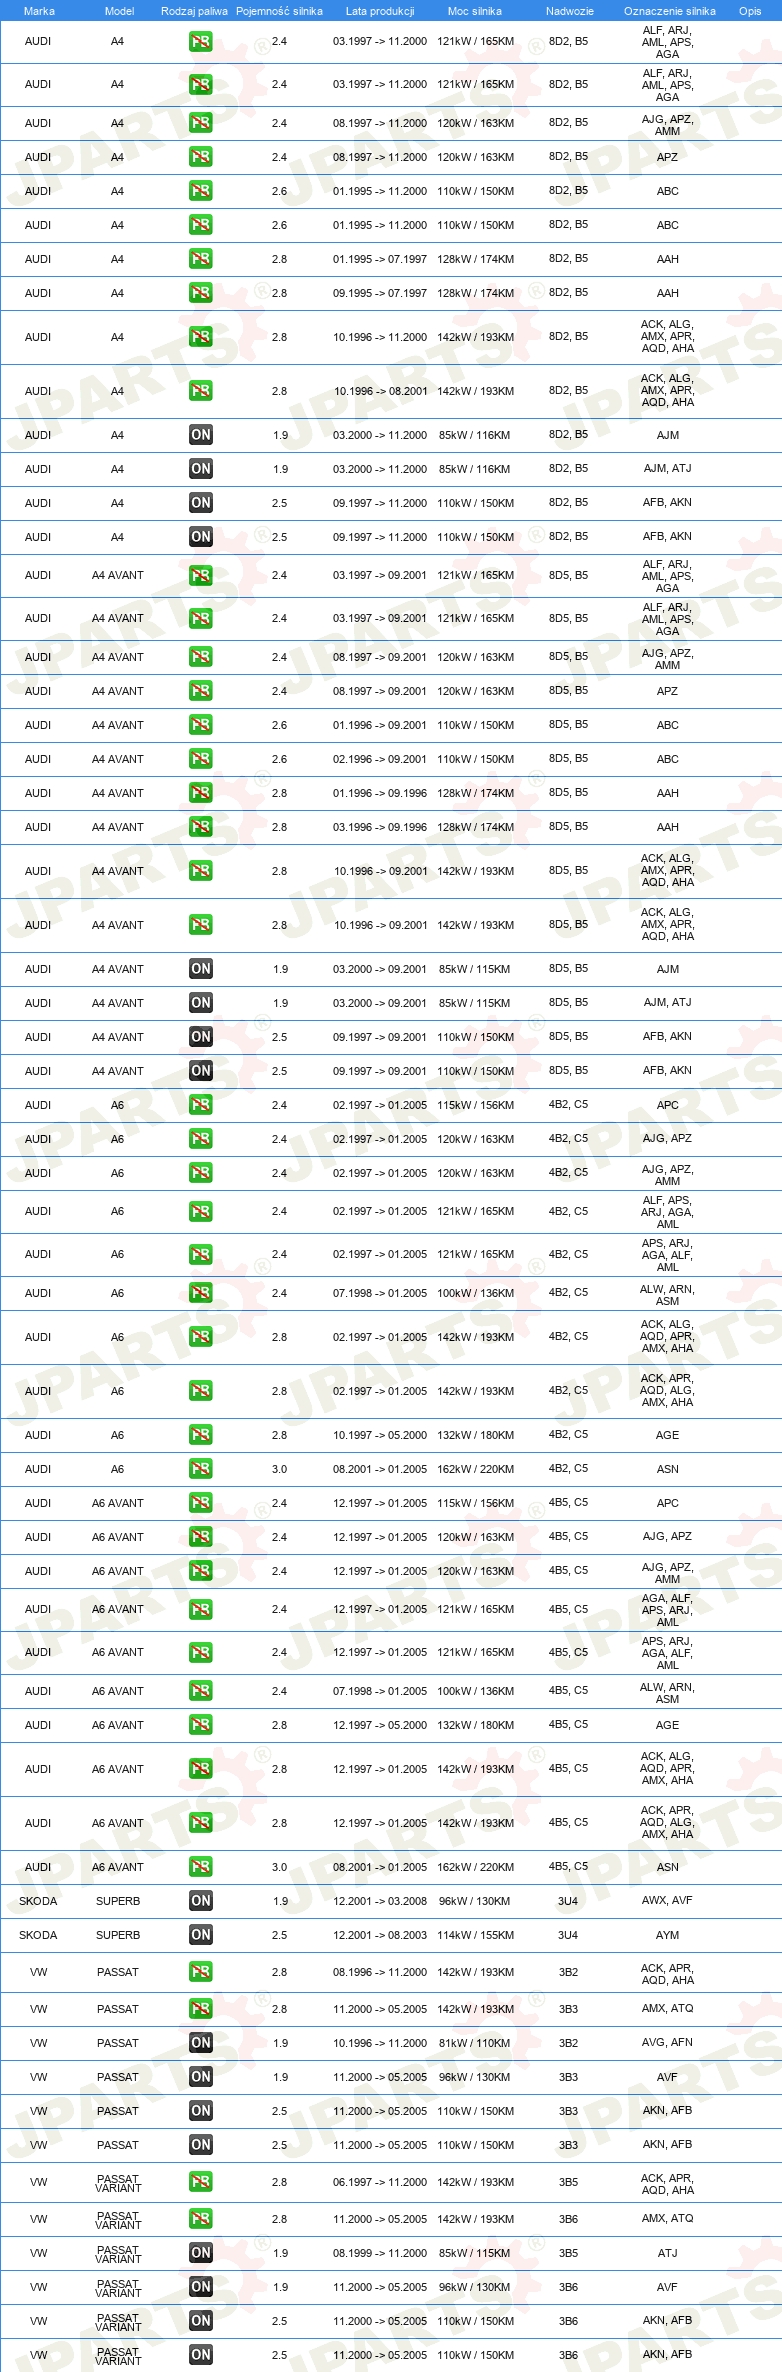Click engine codes AGA, ALF, APS, ARJ, AML

pos(668,1610)
